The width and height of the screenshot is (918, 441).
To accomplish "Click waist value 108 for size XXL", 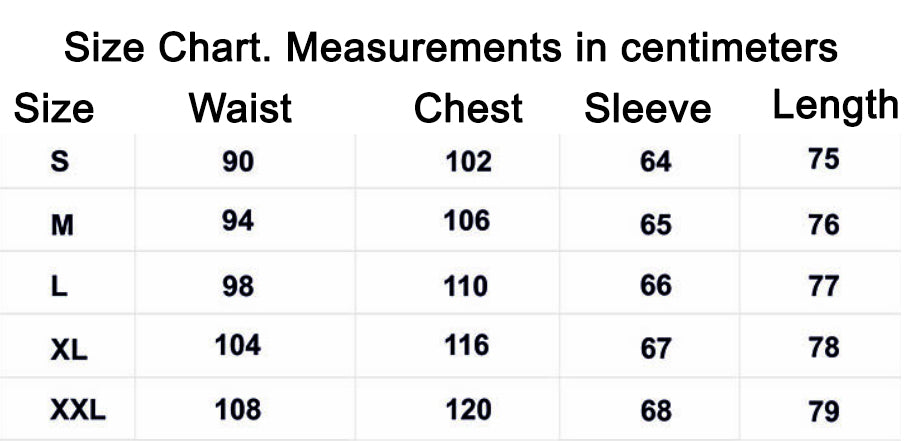I will 238,410.
